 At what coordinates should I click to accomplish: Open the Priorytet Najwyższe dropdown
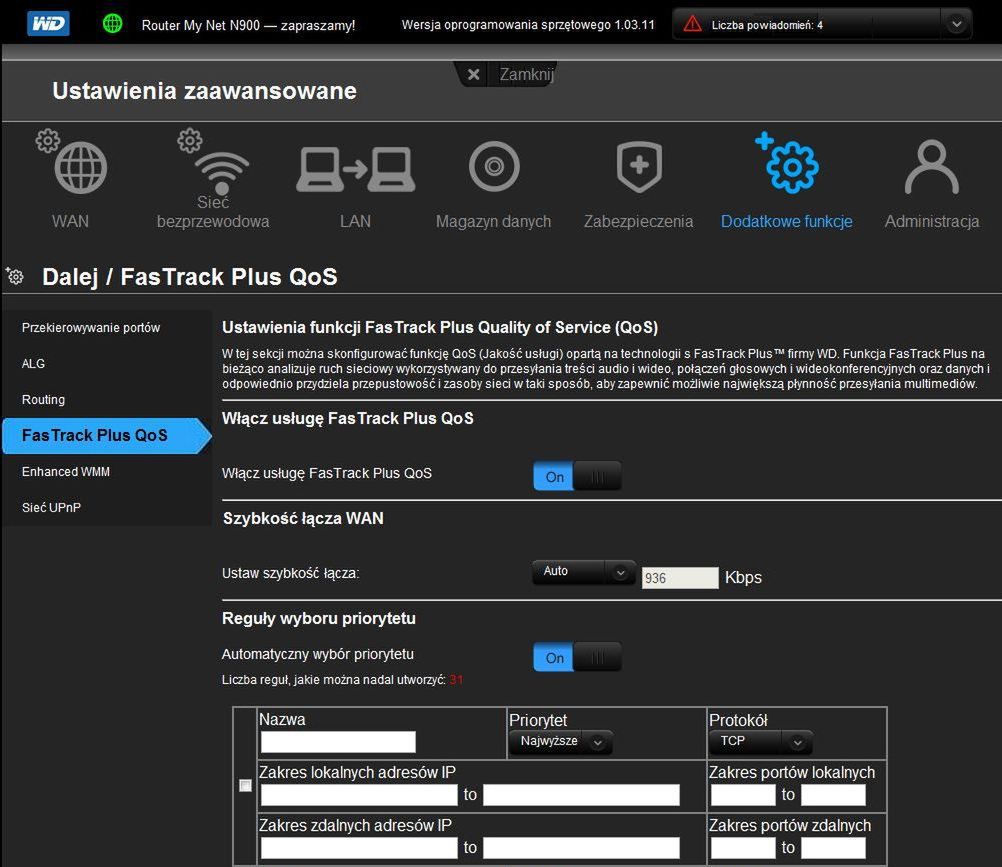click(x=560, y=742)
